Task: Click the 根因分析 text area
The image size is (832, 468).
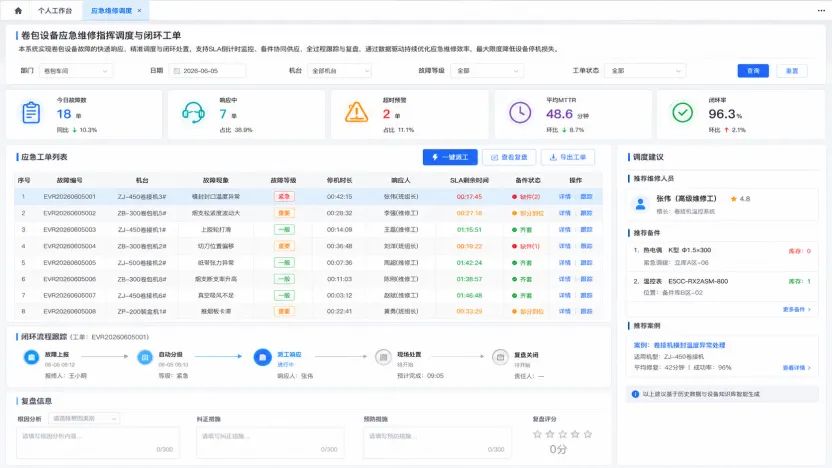Action: point(98,443)
